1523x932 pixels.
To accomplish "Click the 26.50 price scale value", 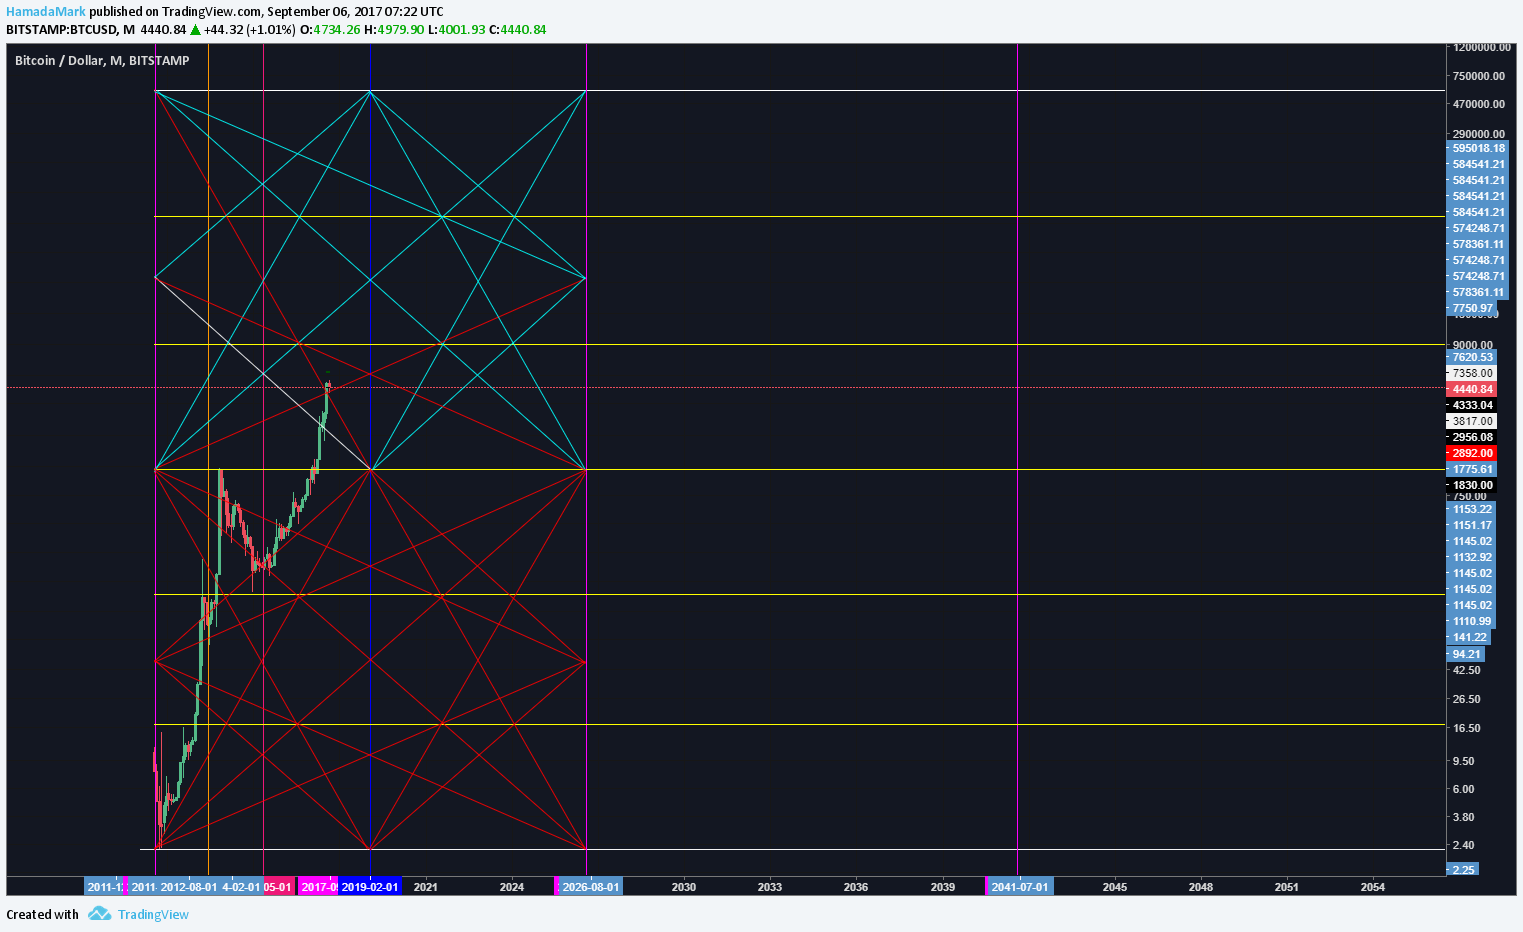I will click(x=1467, y=699).
